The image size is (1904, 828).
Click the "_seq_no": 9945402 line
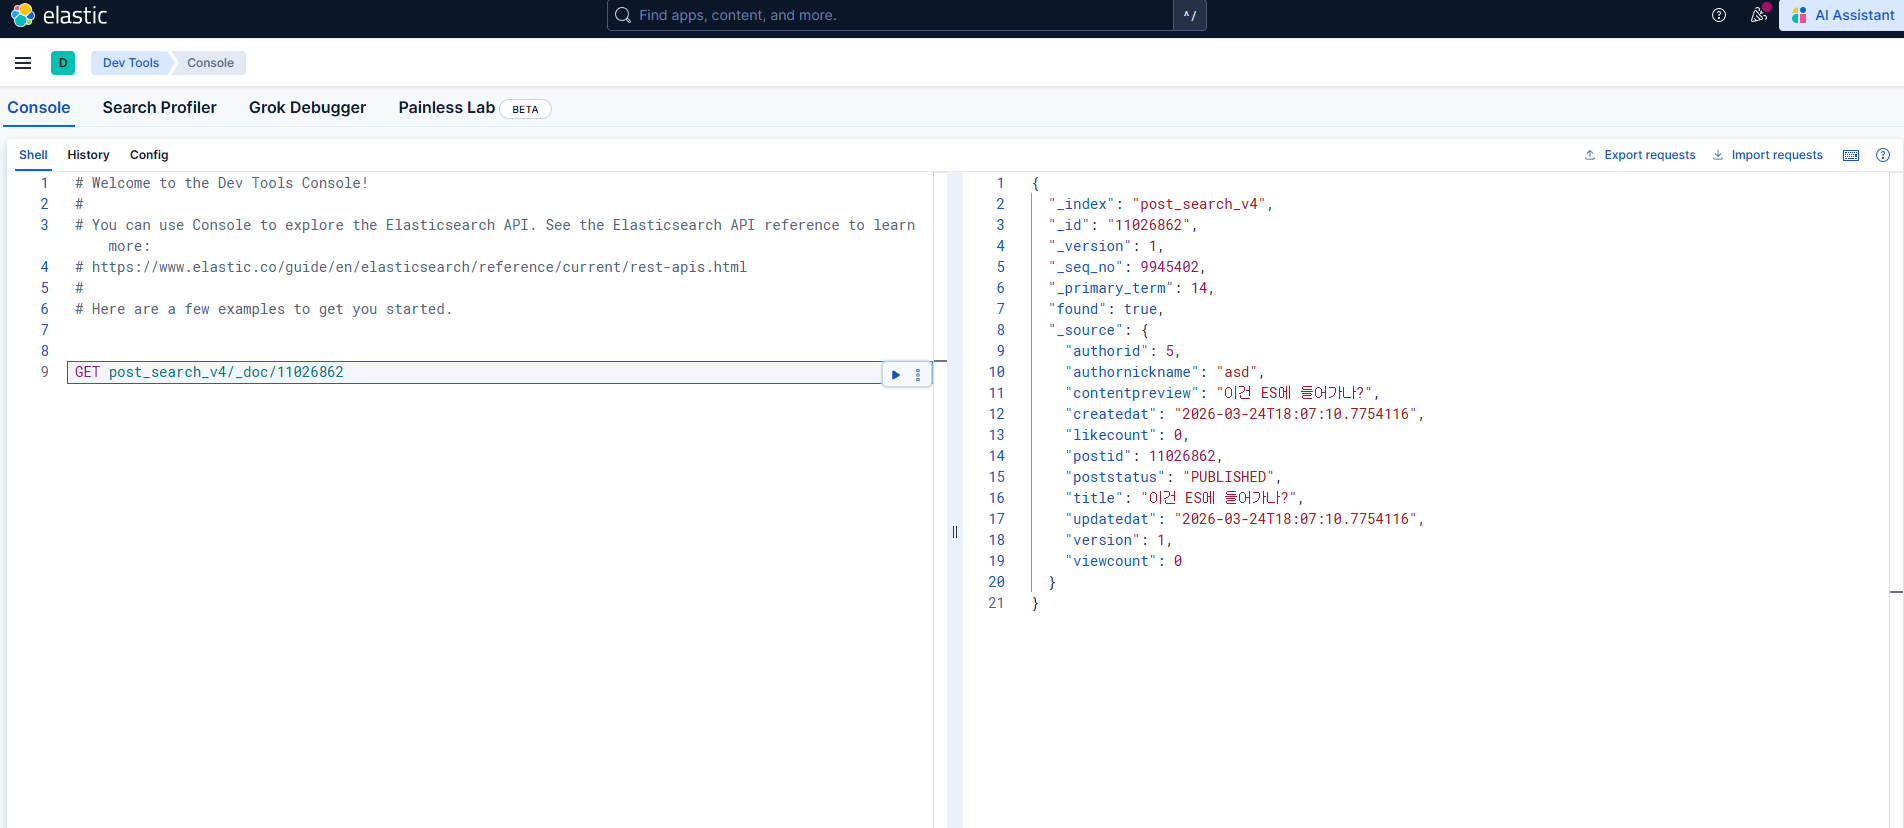click(x=1127, y=267)
